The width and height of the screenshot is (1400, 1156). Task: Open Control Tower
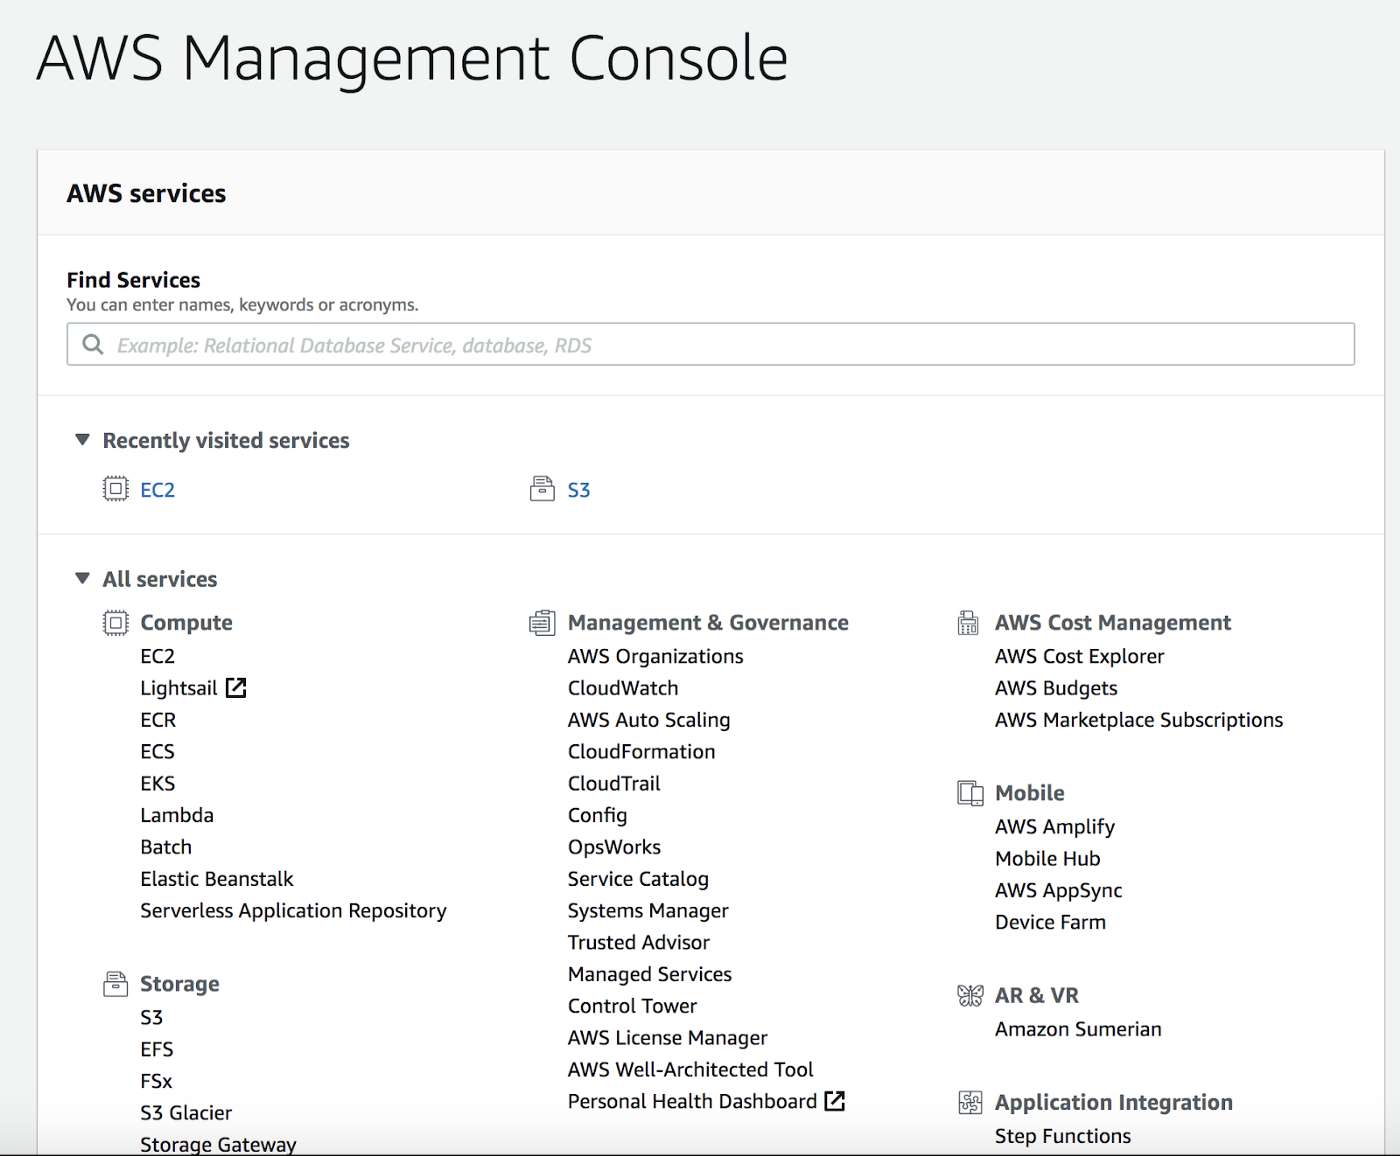click(632, 1006)
